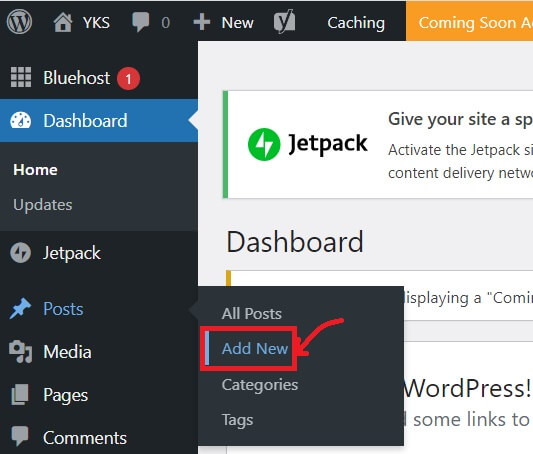
Task: Open the YKS site name link
Action: pos(96,23)
